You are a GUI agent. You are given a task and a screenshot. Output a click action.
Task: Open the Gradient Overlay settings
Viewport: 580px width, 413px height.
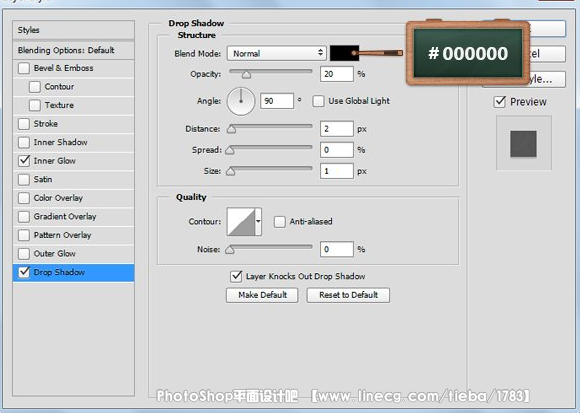[65, 216]
